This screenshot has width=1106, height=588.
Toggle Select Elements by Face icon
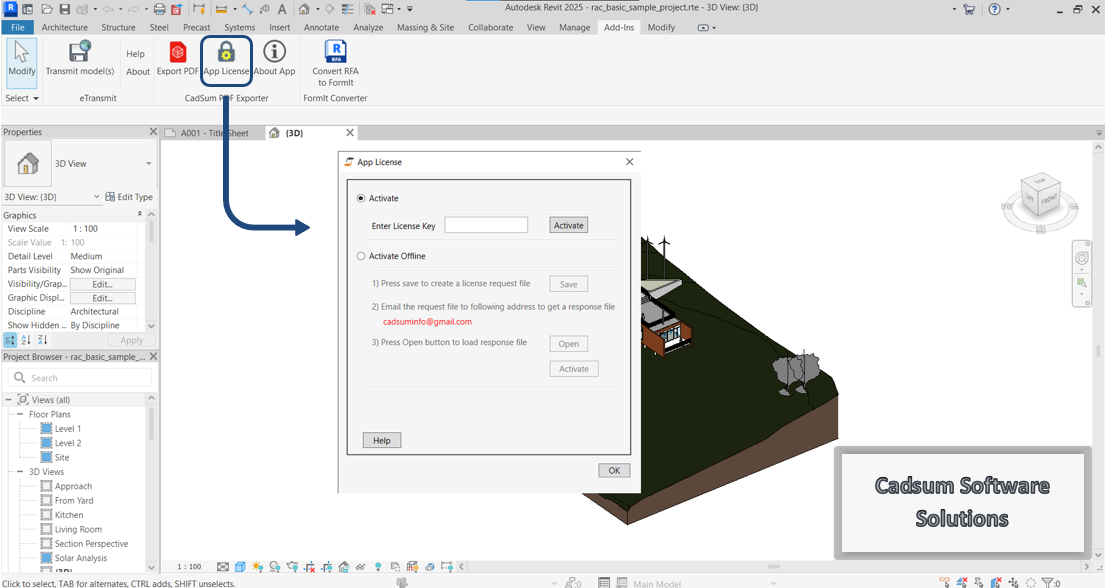click(996, 583)
